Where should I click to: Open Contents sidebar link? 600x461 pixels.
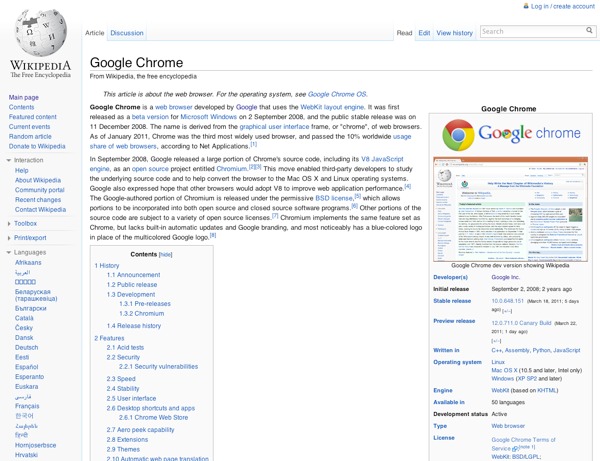[21, 107]
